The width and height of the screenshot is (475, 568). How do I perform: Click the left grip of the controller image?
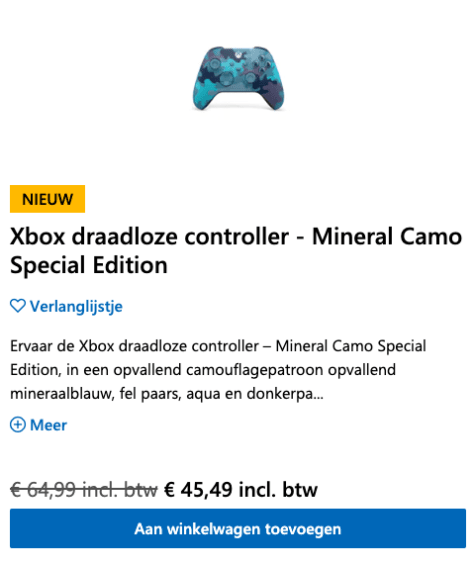tap(202, 95)
